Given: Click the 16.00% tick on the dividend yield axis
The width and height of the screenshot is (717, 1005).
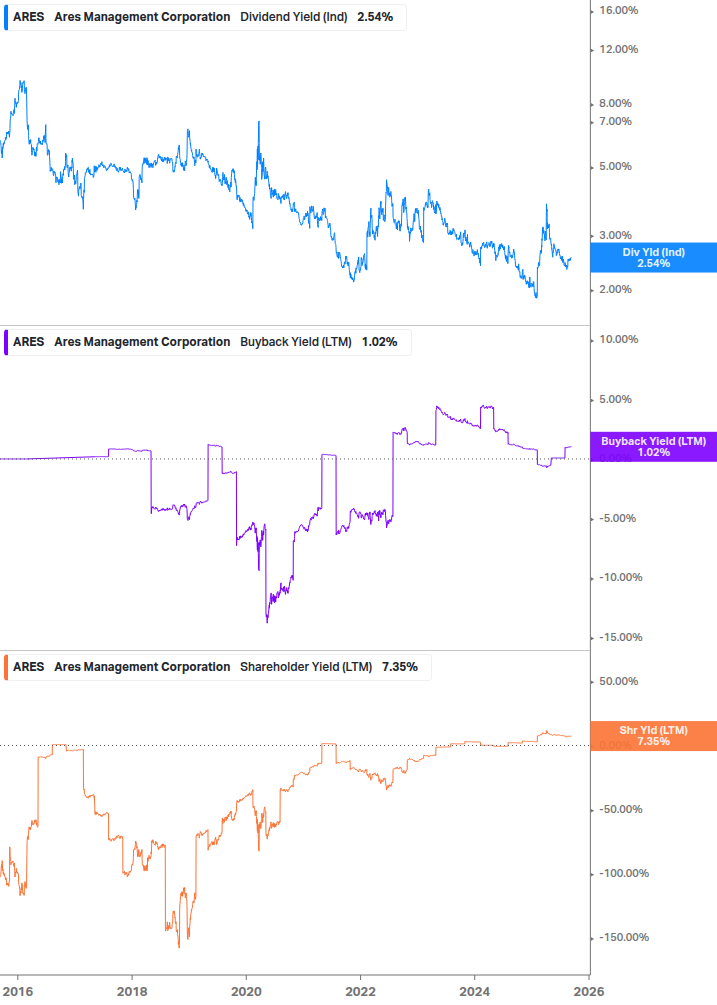Looking at the screenshot, I should 618,10.
